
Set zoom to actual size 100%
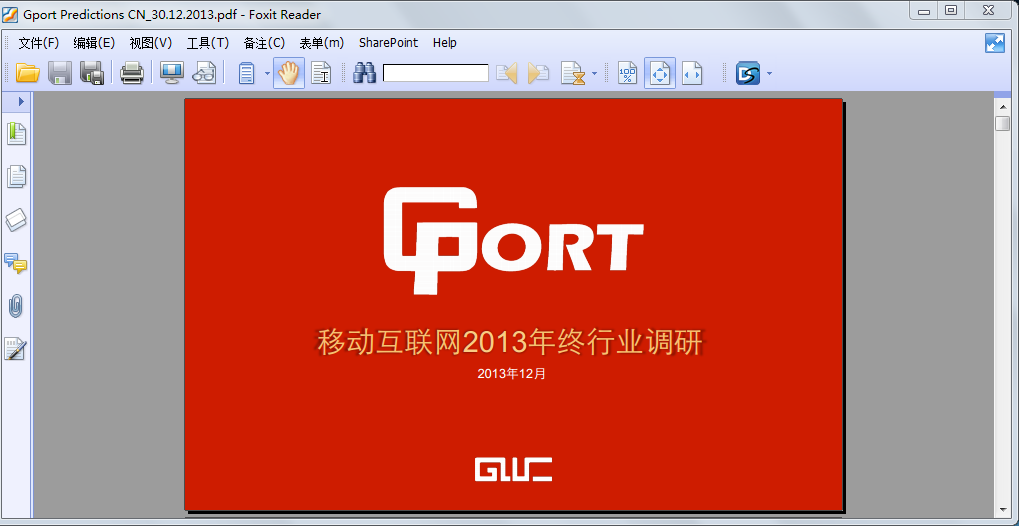[x=627, y=73]
